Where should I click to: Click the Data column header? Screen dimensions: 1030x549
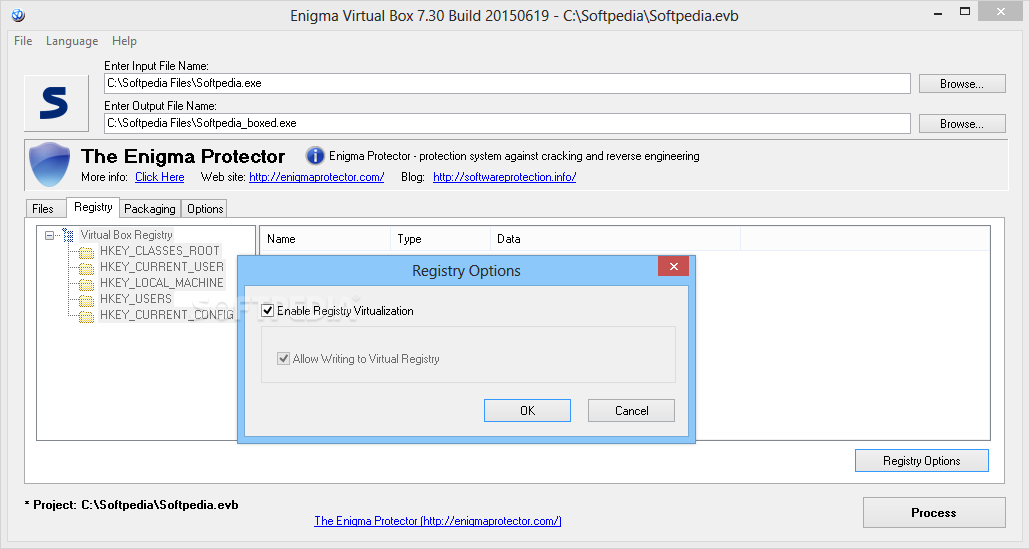click(615, 239)
